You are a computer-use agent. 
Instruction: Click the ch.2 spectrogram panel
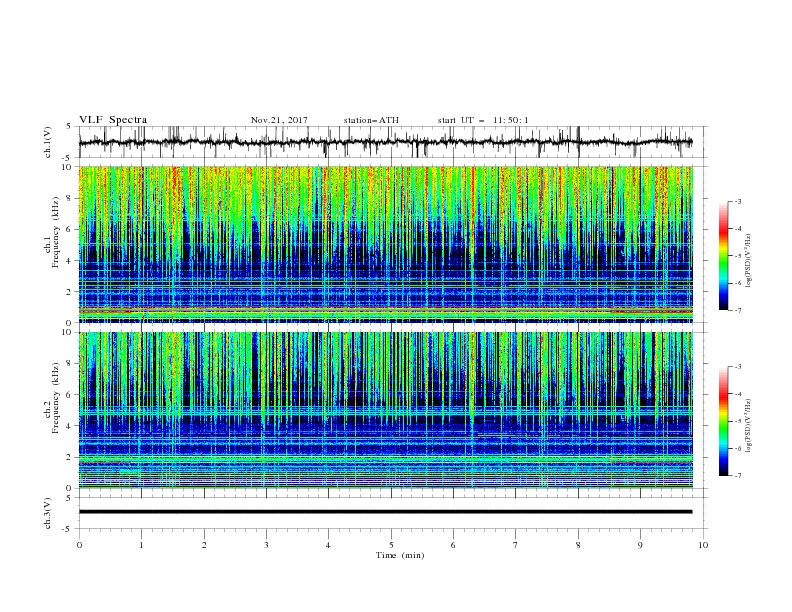[x=386, y=410]
